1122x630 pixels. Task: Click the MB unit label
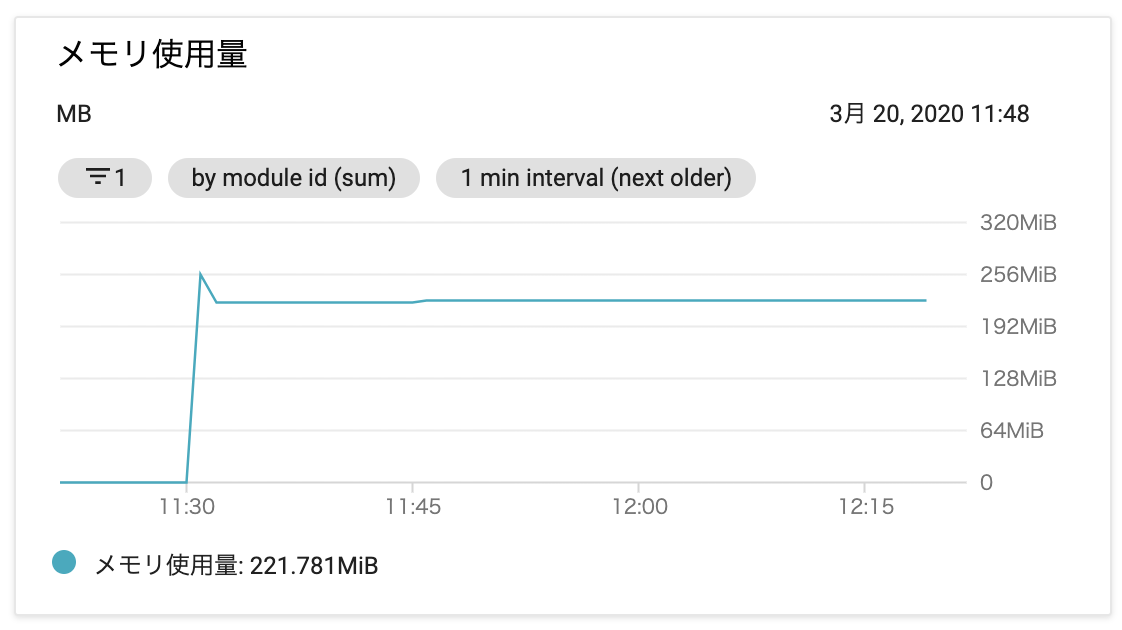(x=74, y=114)
